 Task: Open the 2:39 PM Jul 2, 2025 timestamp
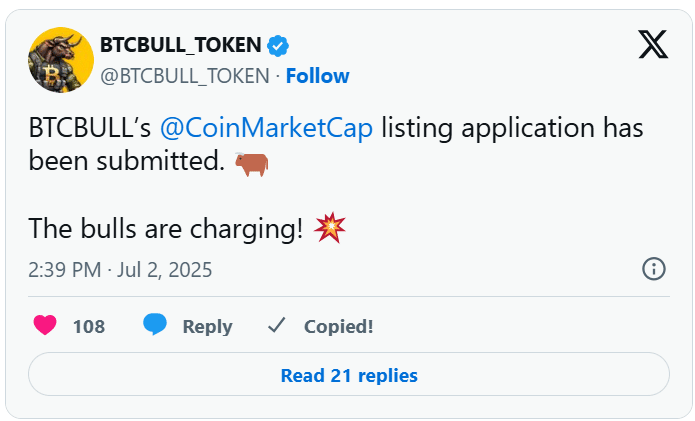[x=120, y=270]
